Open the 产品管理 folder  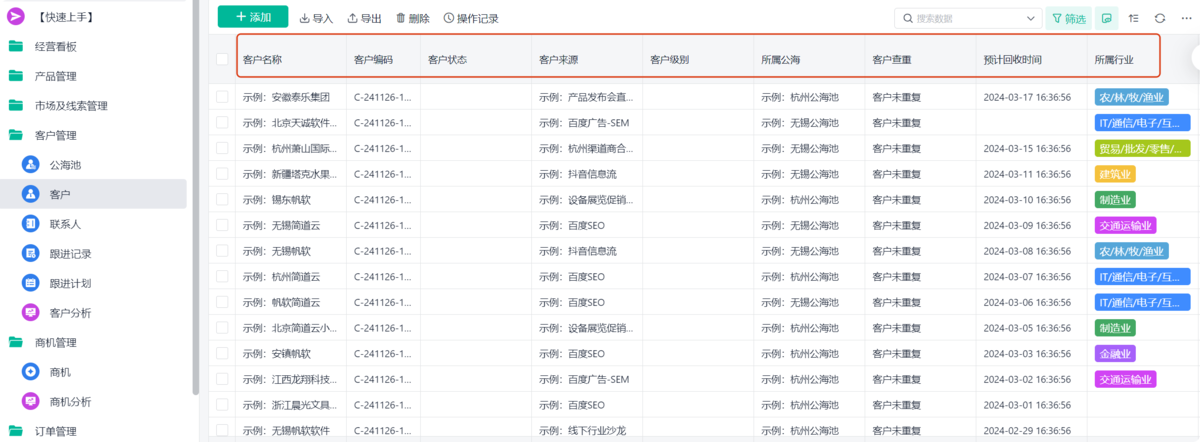pos(16,76)
